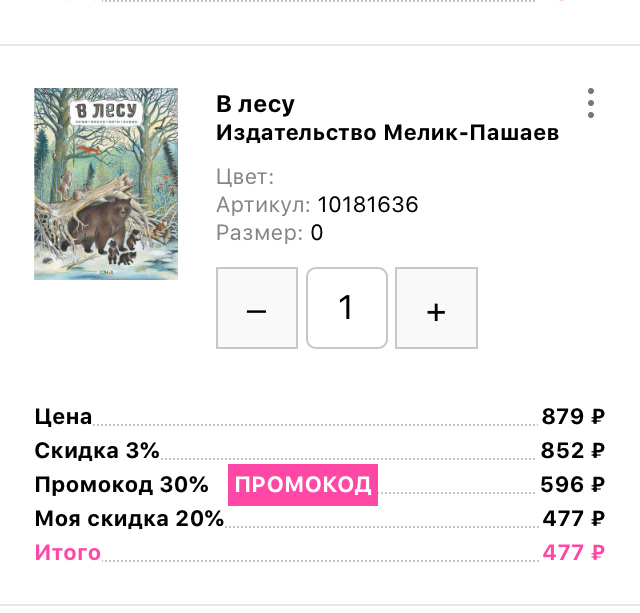Click the pink Итого label

pos(68,552)
